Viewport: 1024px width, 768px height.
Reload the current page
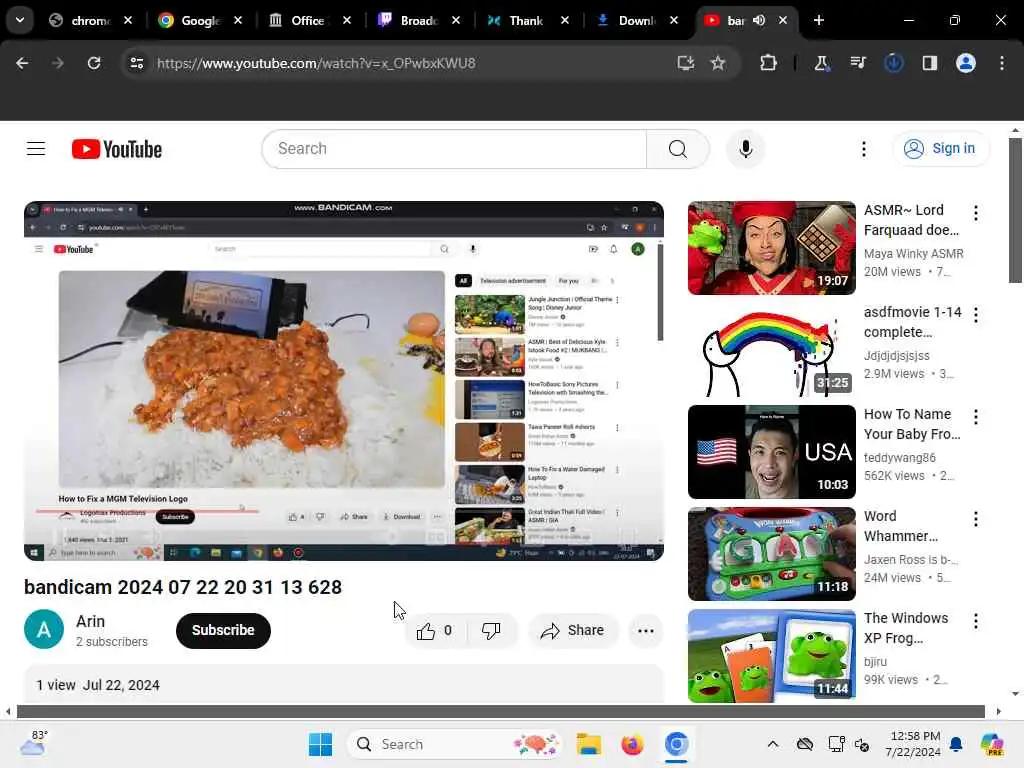tap(94, 63)
